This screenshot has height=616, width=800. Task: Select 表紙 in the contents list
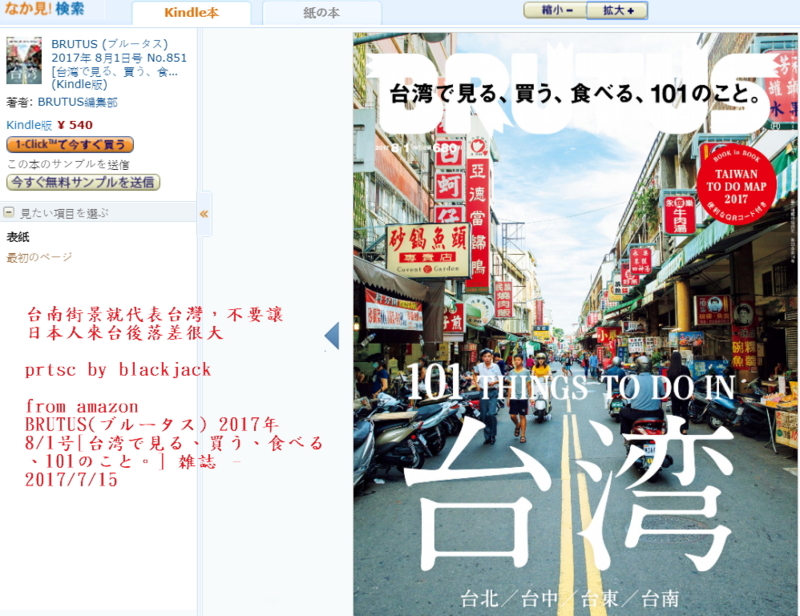coord(18,237)
